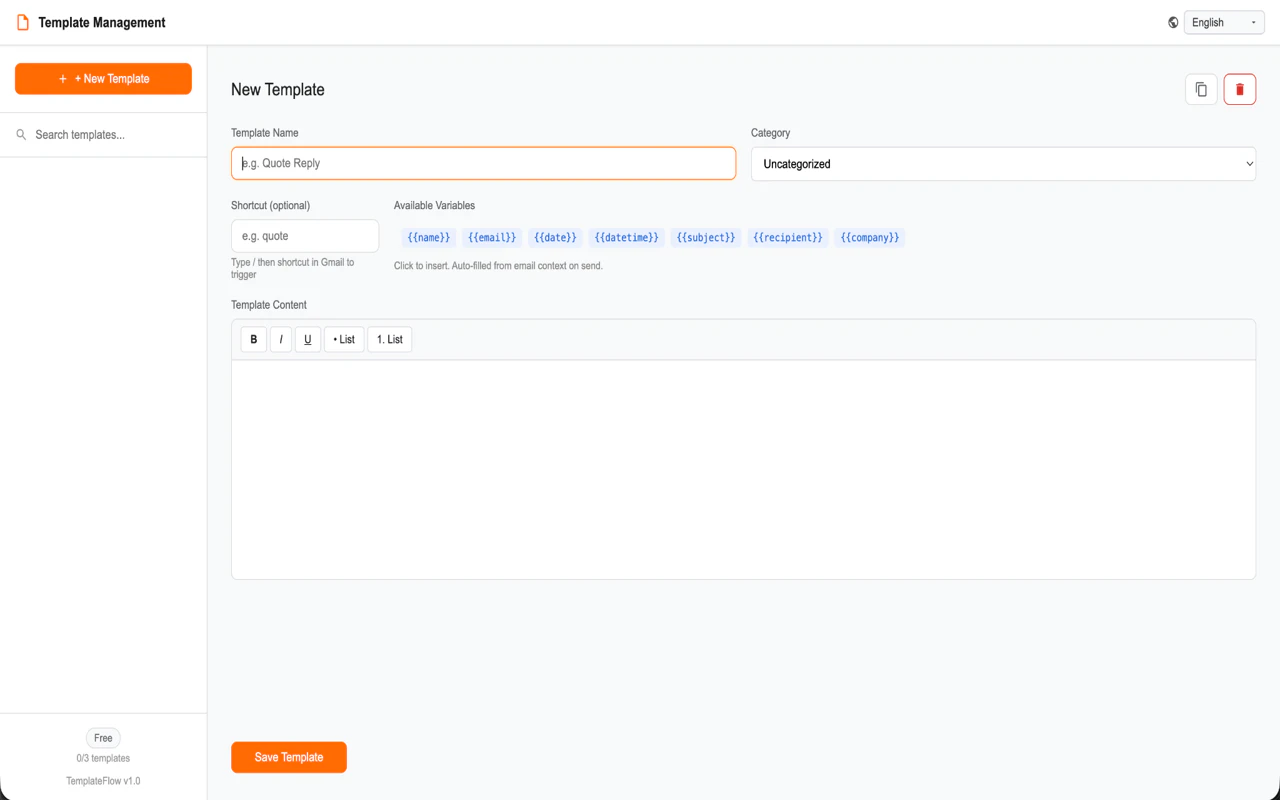Insert the {{name}} variable
Screen dimensions: 1280x800
[429, 238]
